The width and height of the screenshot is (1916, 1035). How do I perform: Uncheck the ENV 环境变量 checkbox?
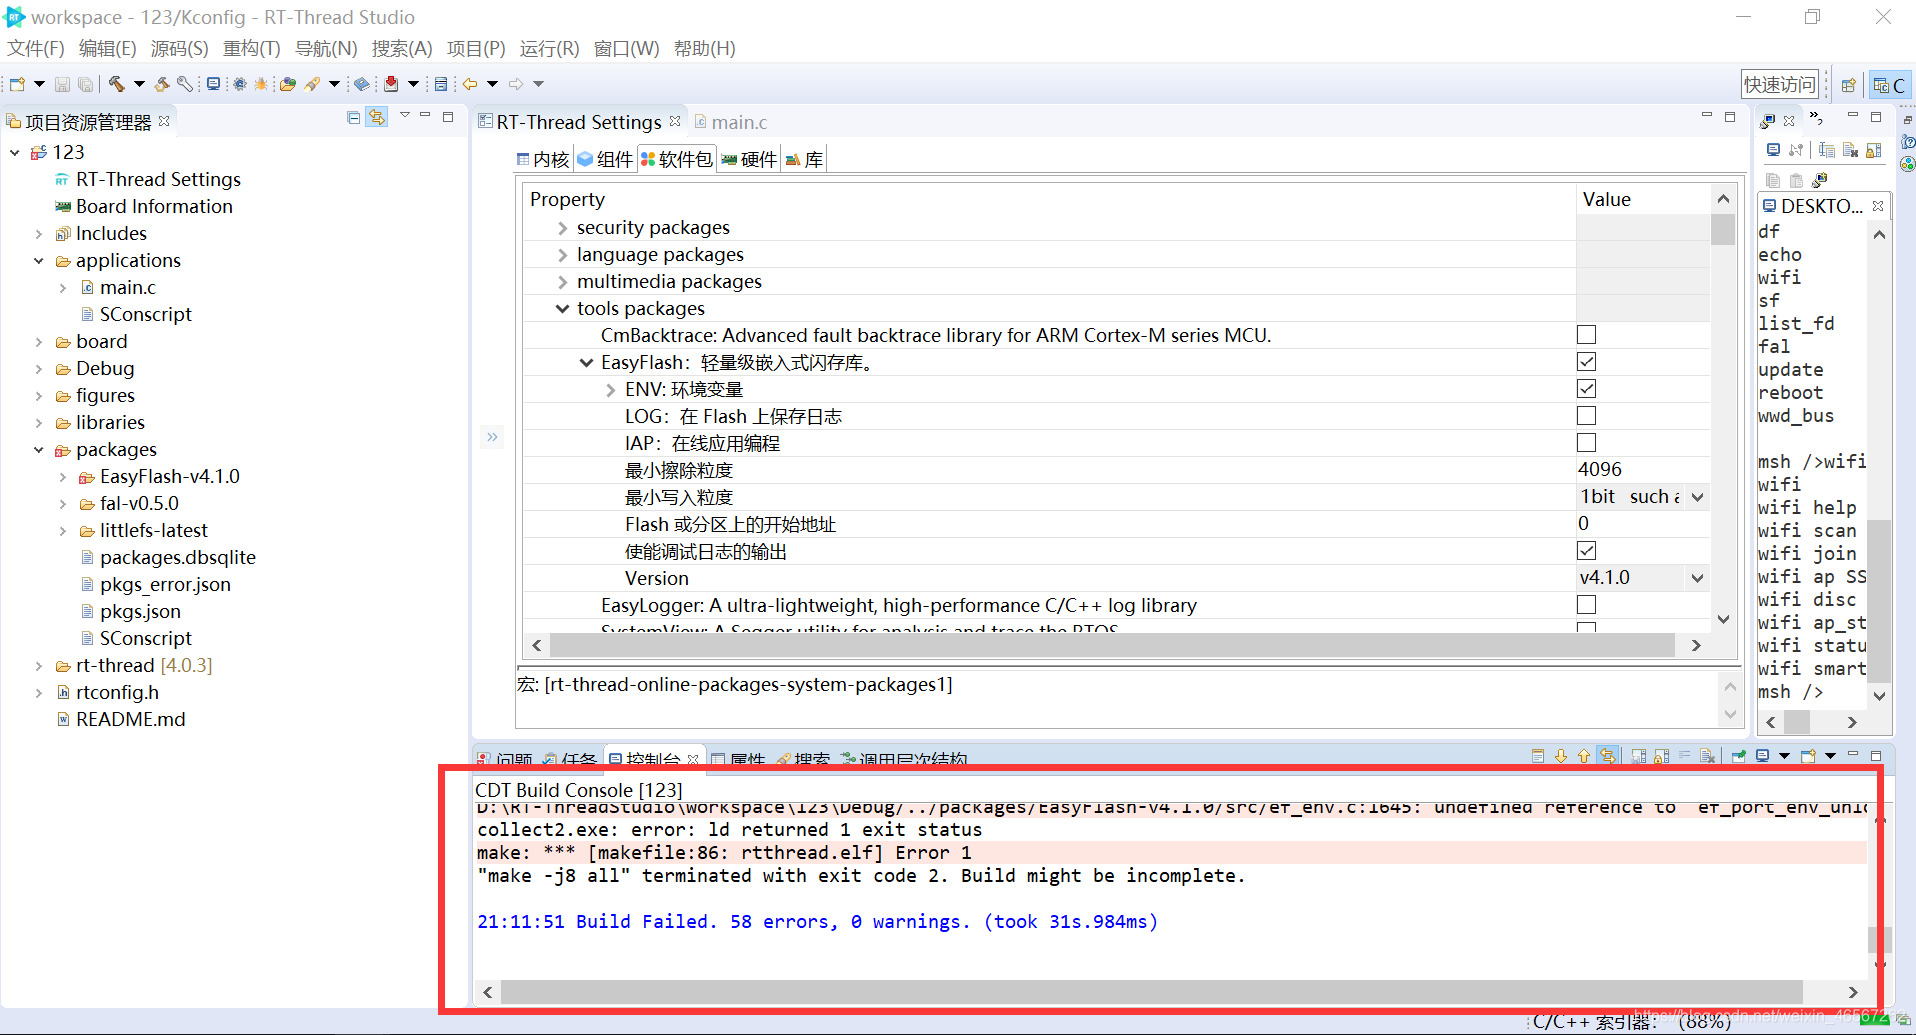(1586, 388)
